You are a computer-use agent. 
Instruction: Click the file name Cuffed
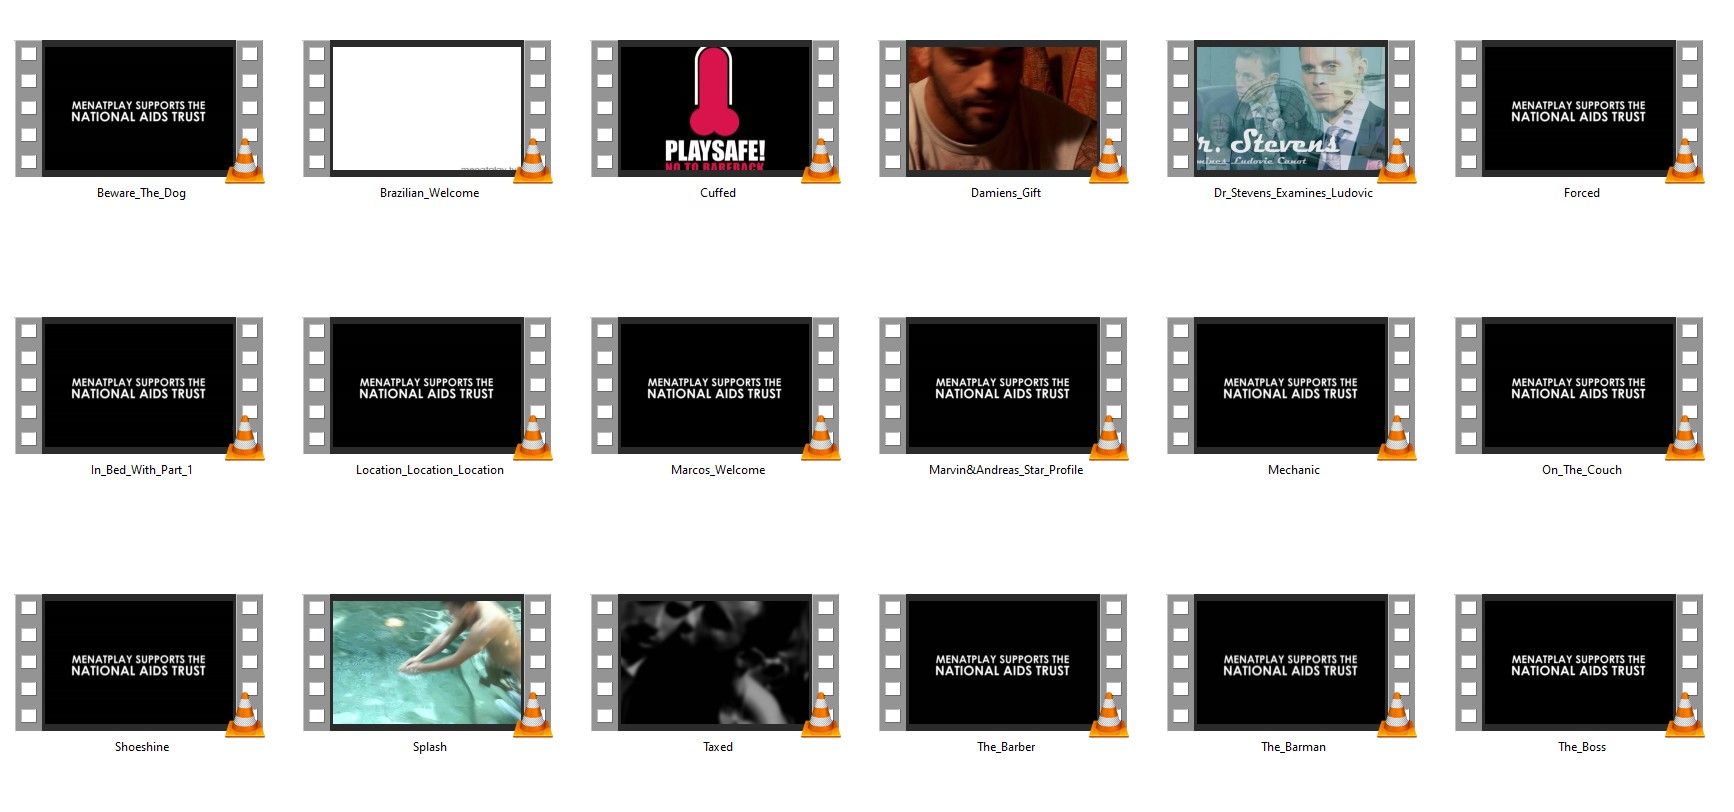click(718, 193)
